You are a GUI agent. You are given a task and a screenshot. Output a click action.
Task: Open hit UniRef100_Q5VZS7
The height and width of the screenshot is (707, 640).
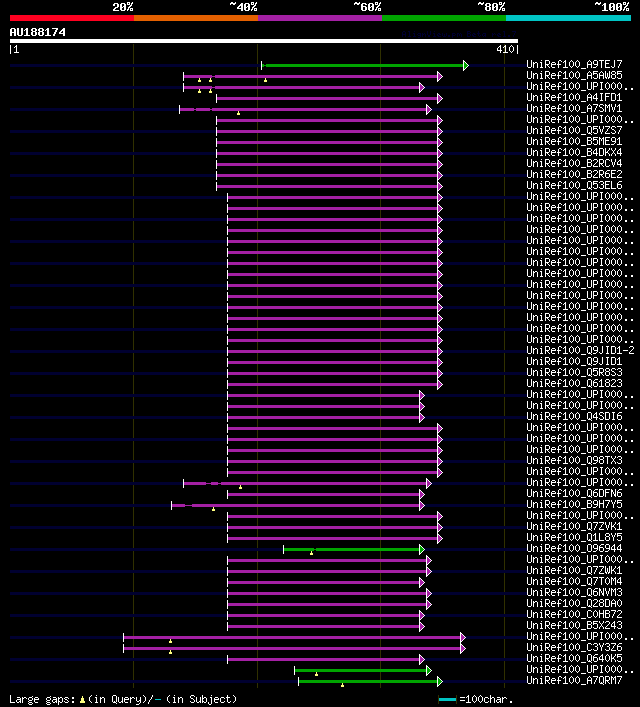coord(574,130)
